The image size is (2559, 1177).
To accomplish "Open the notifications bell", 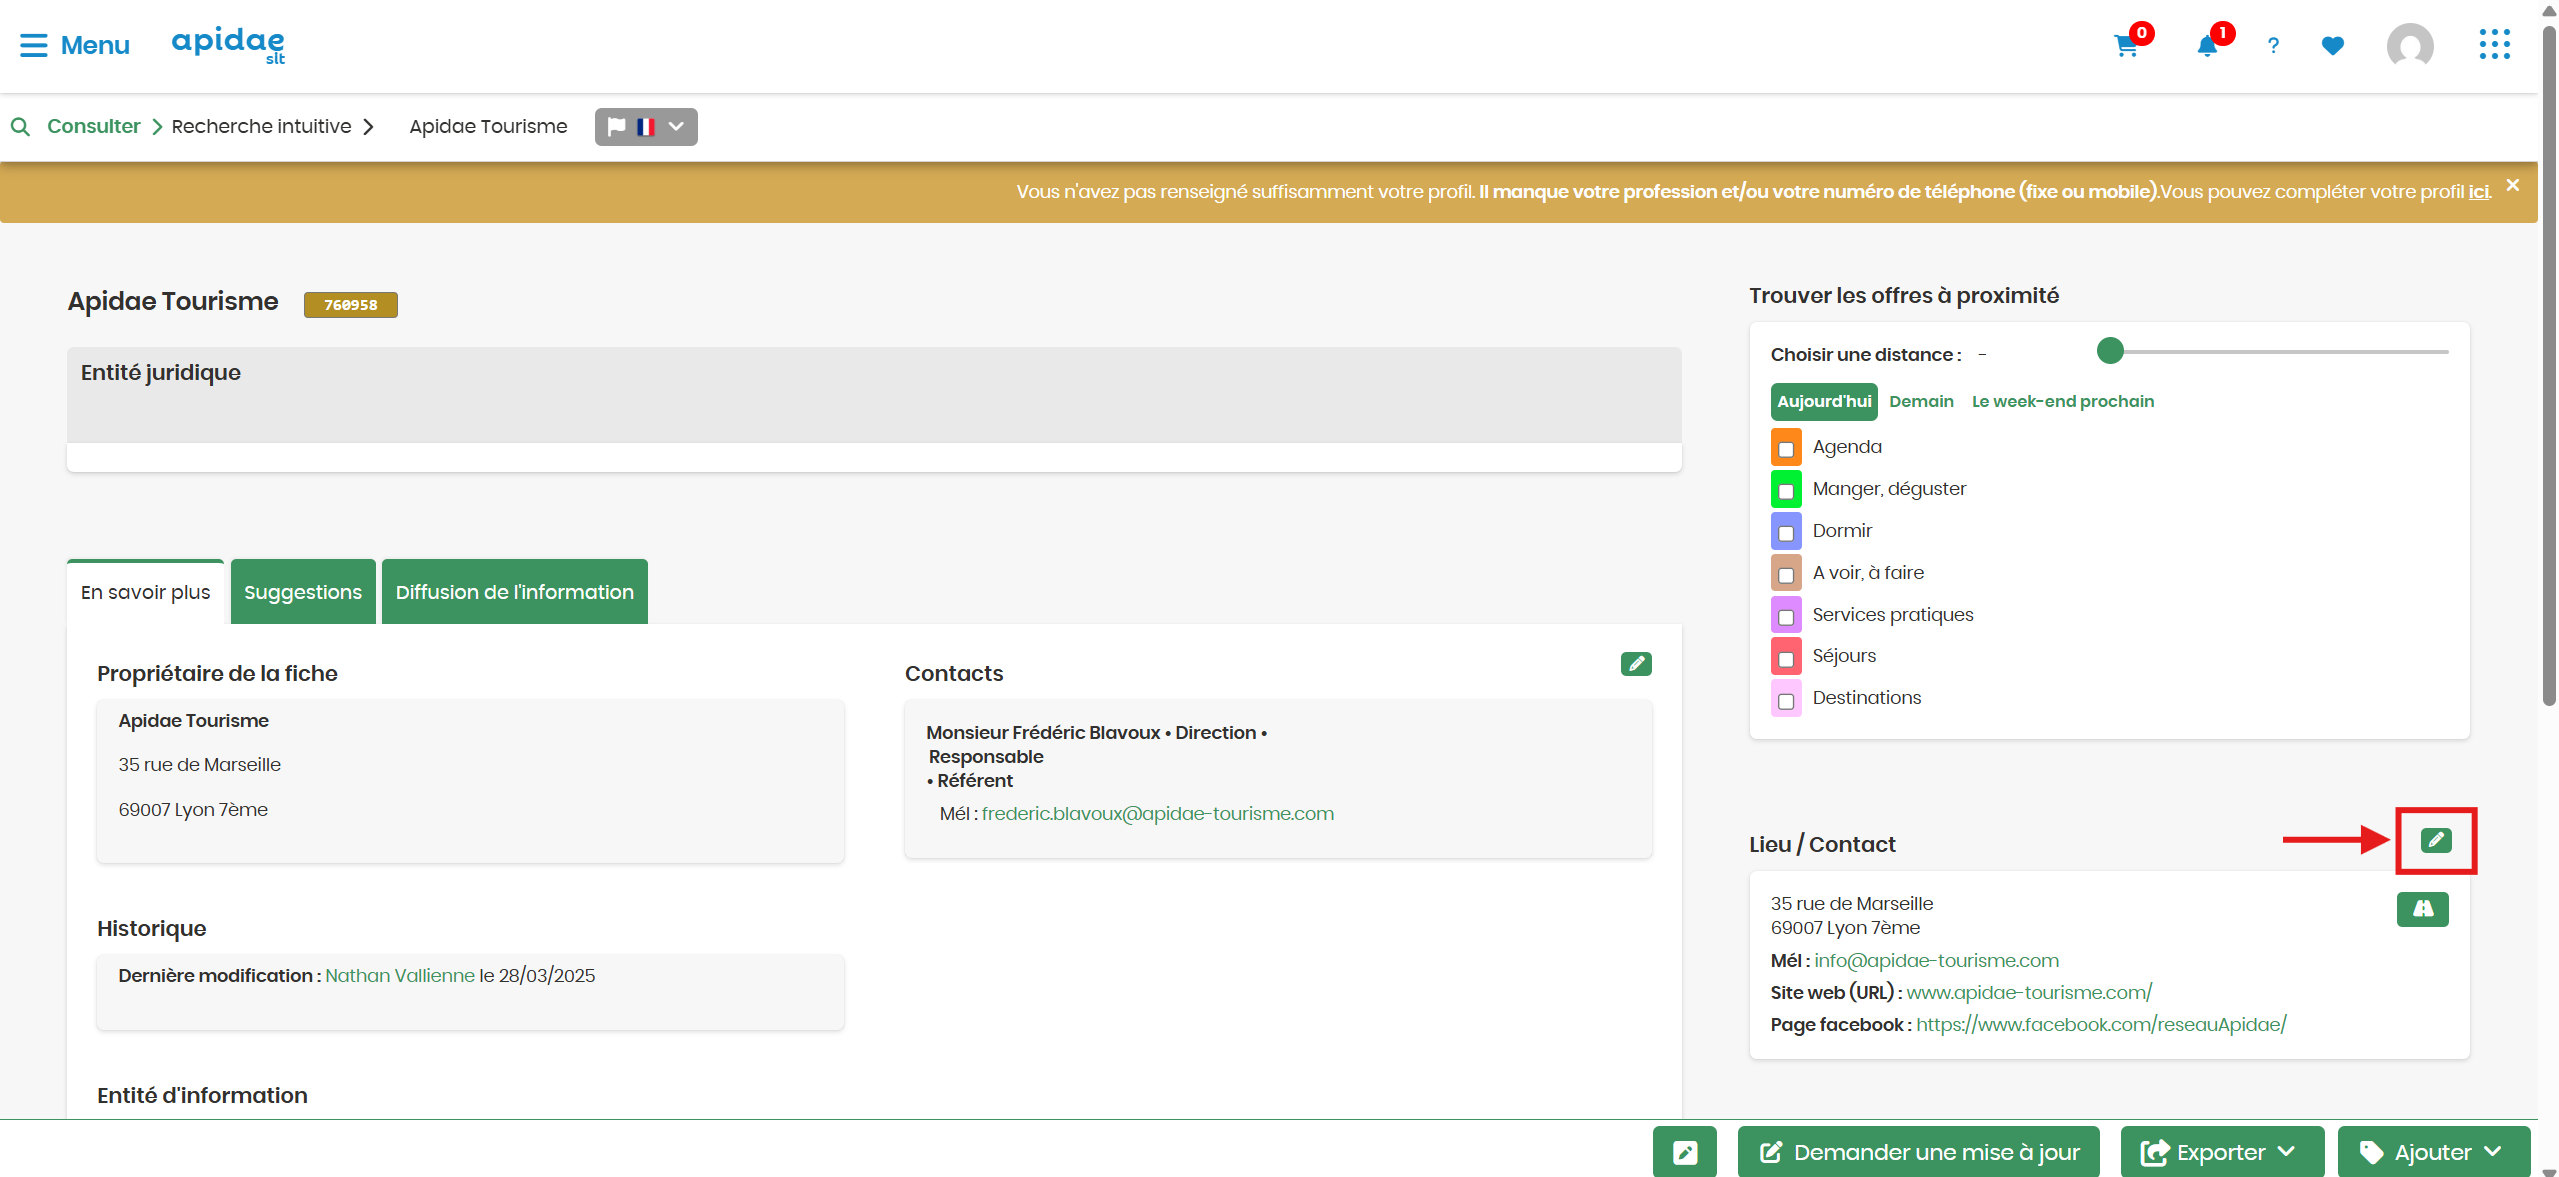I will (2207, 46).
